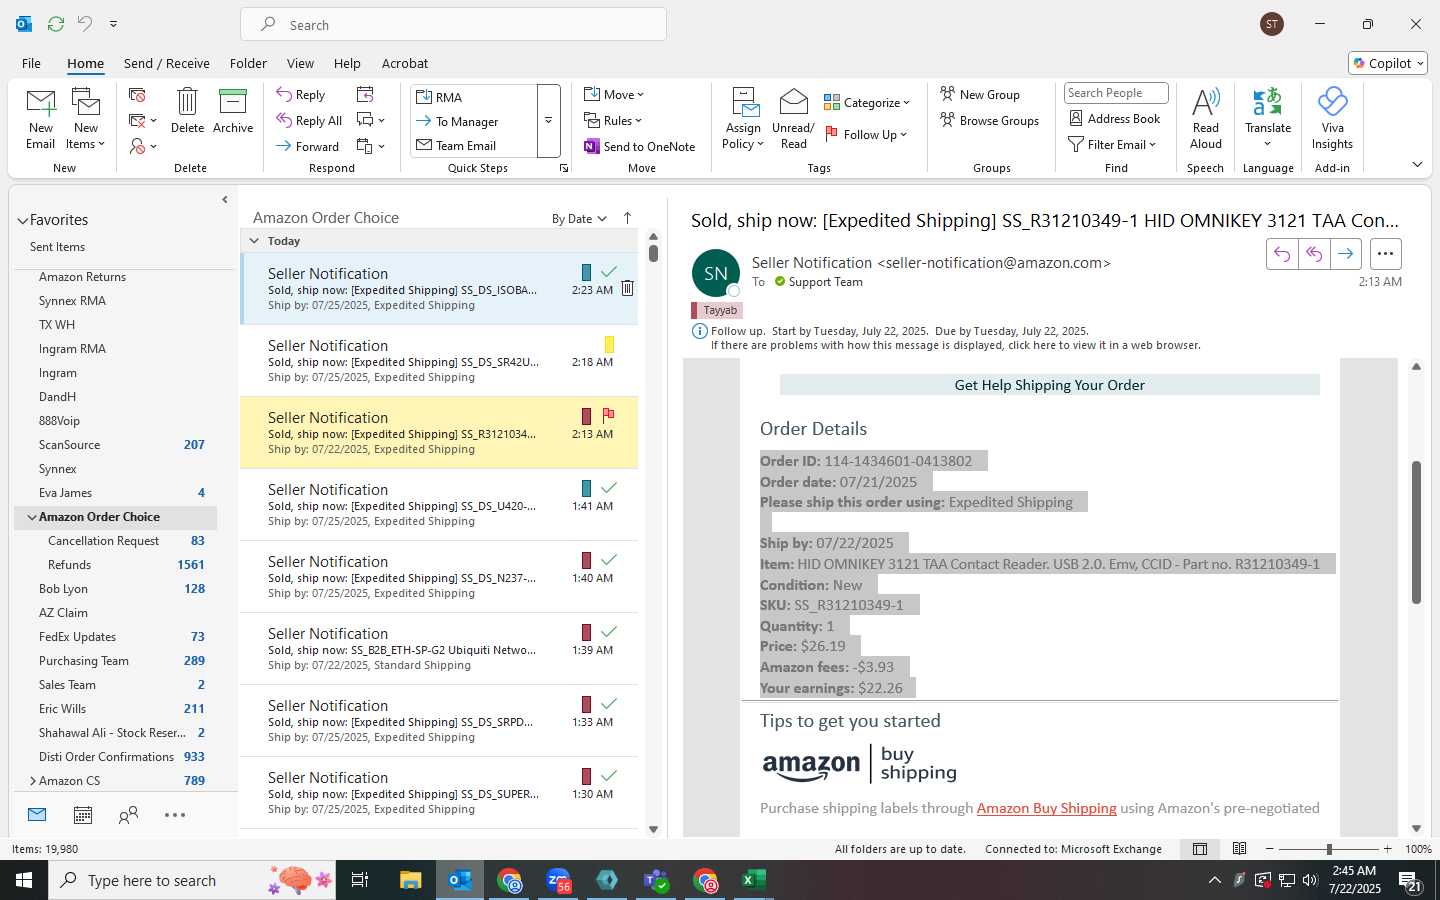Click the Calendar icon in navigation bar
The width and height of the screenshot is (1440, 900).
83,815
